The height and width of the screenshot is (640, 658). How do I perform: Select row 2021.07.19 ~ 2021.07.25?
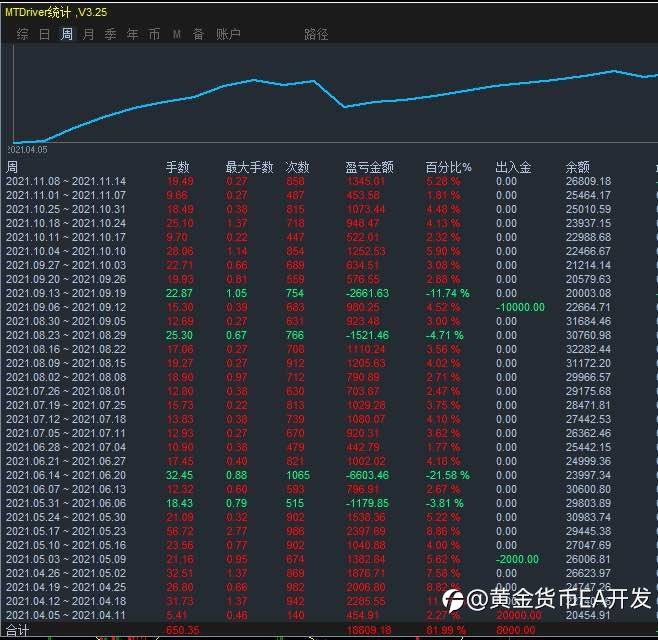tap(329, 405)
